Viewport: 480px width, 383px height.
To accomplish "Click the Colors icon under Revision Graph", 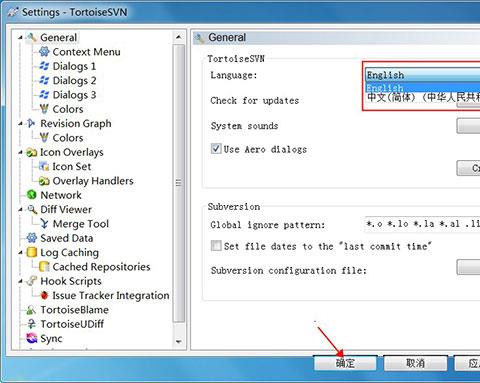I will pos(44,138).
